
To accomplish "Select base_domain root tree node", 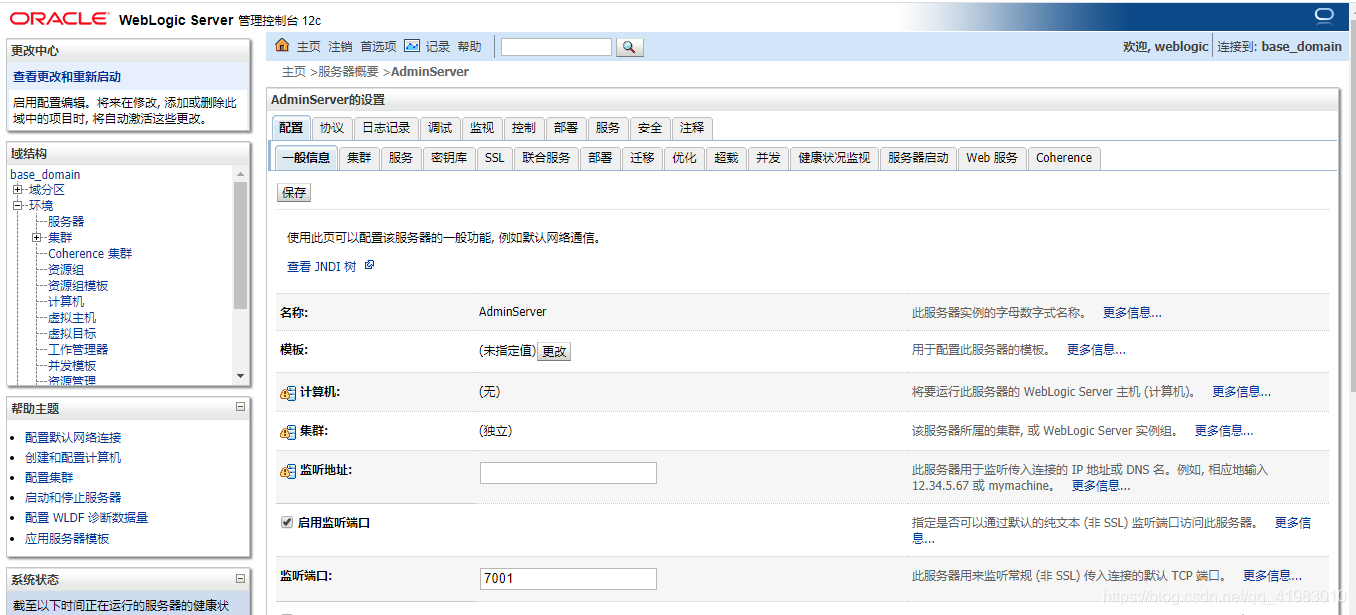I will point(45,175).
